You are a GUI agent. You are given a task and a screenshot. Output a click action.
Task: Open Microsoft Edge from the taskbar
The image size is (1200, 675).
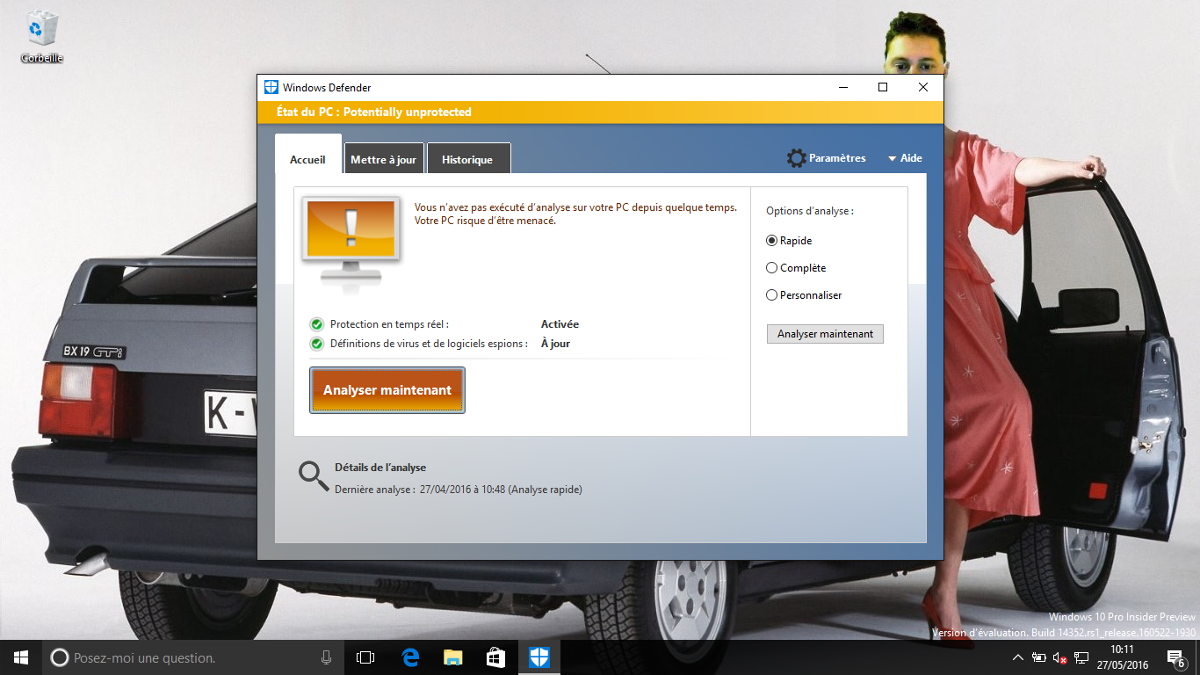[x=410, y=657]
